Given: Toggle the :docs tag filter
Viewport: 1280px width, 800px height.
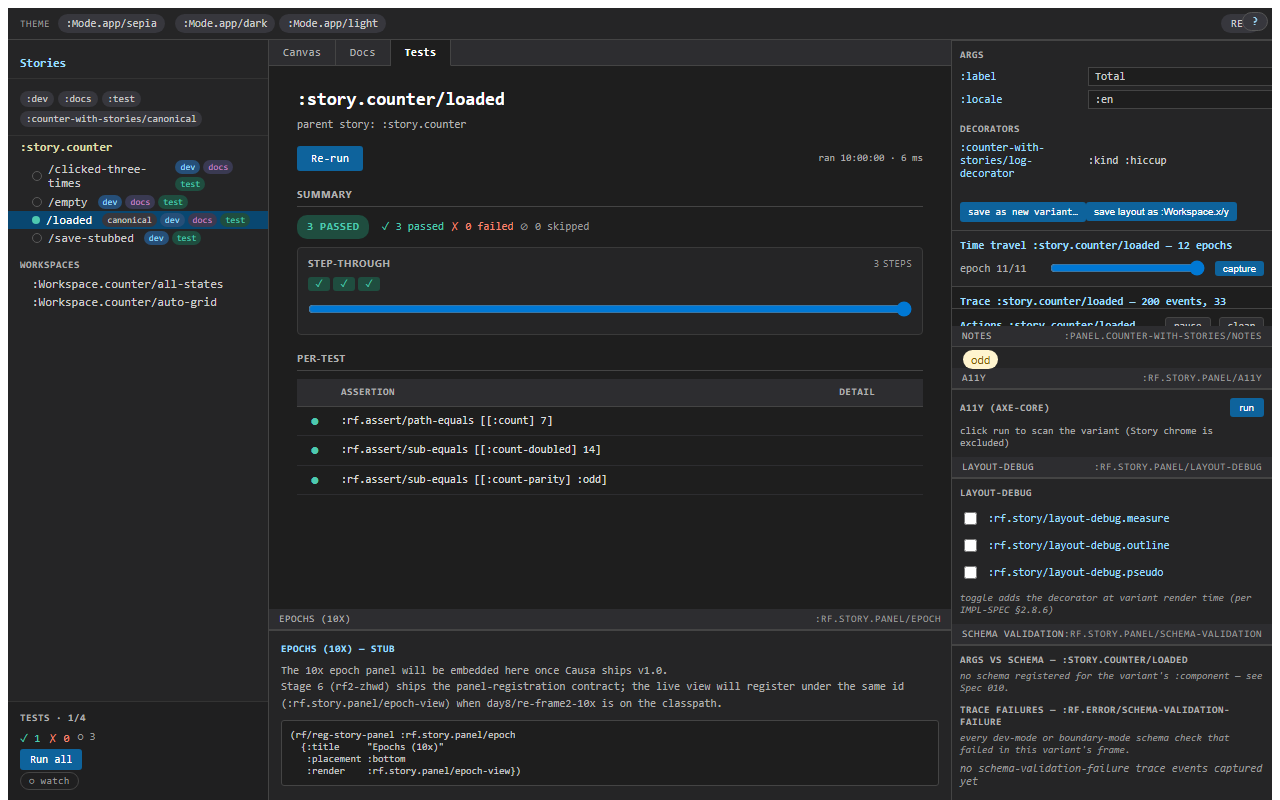Looking at the screenshot, I should coord(78,98).
